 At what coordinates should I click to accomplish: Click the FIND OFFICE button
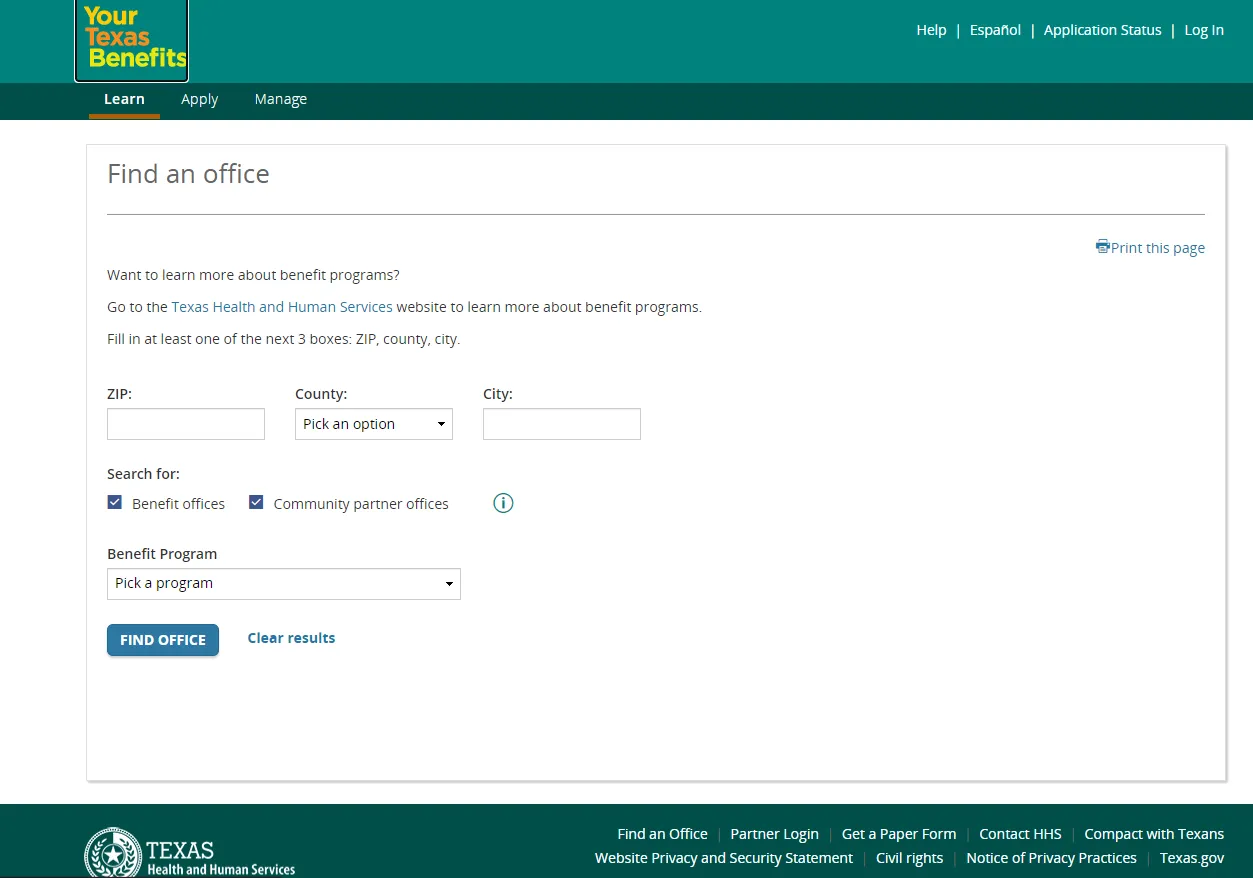pyautogui.click(x=163, y=640)
